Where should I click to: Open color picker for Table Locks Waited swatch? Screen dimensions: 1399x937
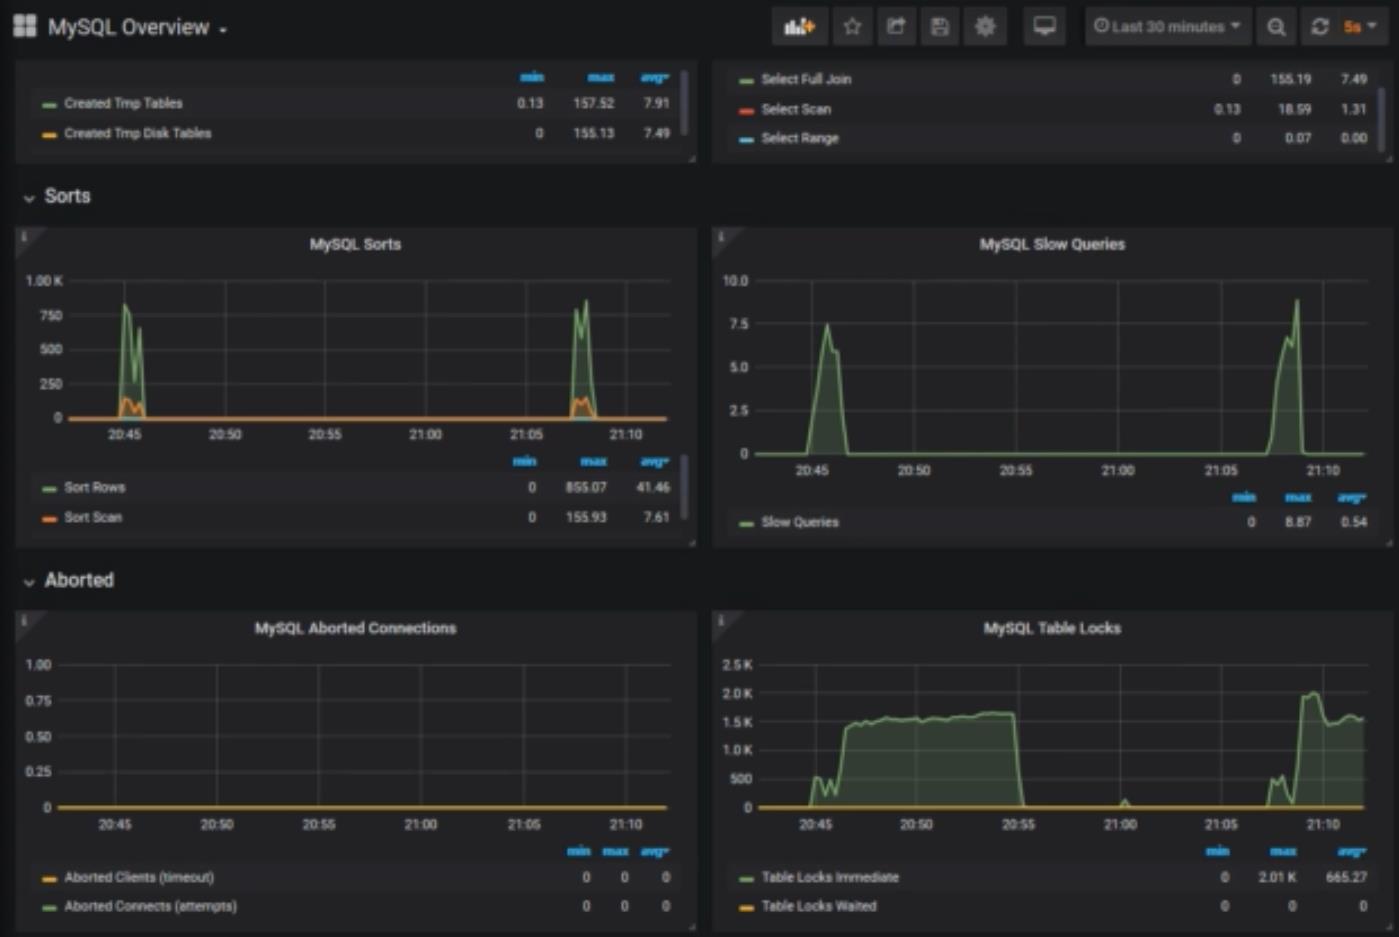click(746, 908)
